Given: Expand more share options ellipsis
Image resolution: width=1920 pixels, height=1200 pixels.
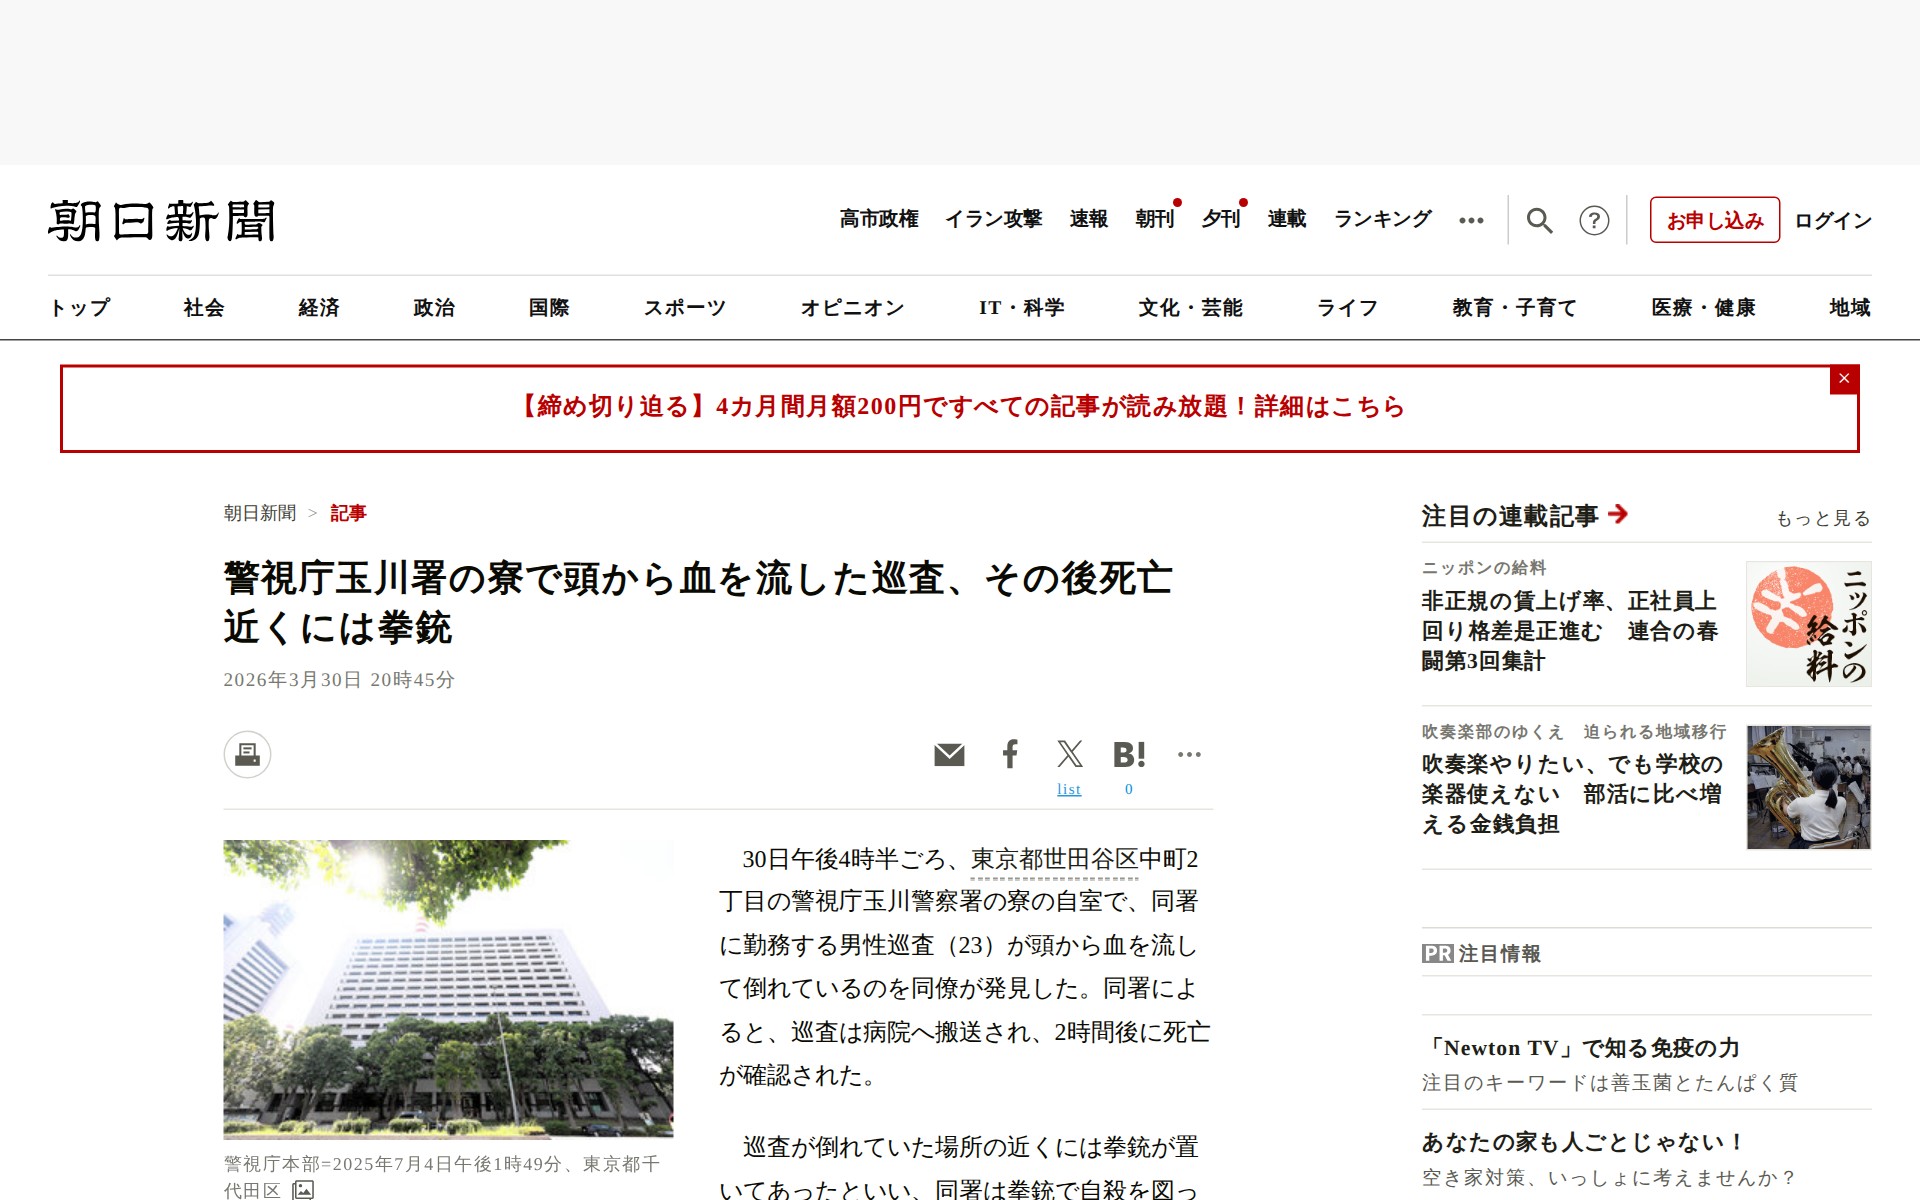Looking at the screenshot, I should [x=1189, y=754].
